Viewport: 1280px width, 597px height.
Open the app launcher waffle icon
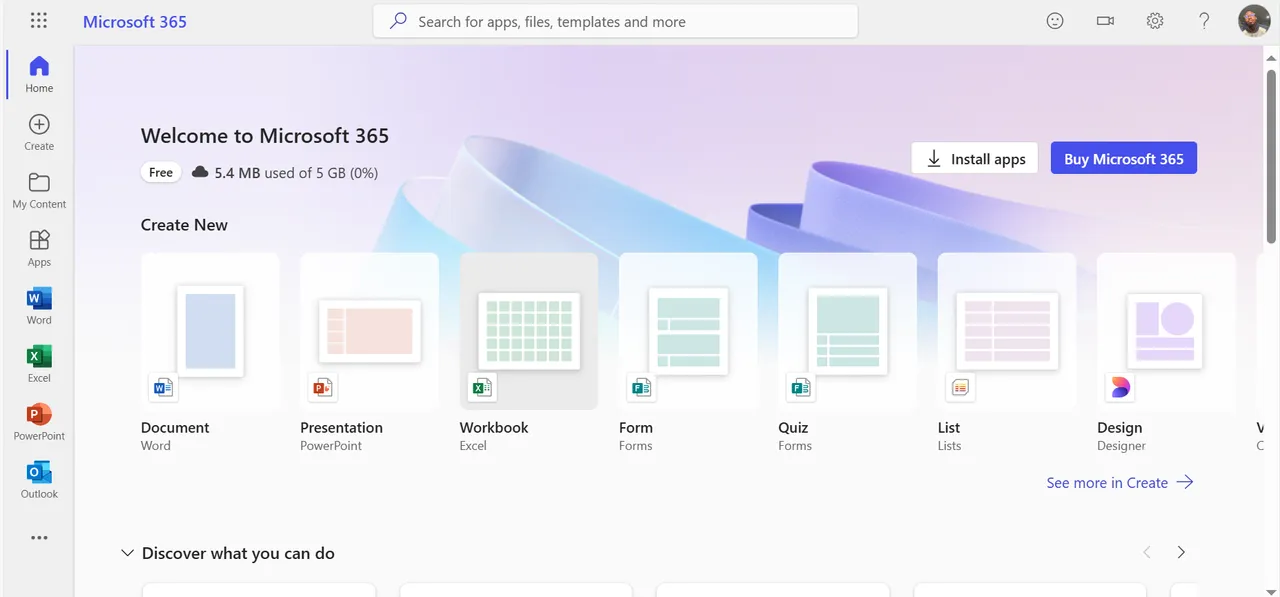click(39, 21)
